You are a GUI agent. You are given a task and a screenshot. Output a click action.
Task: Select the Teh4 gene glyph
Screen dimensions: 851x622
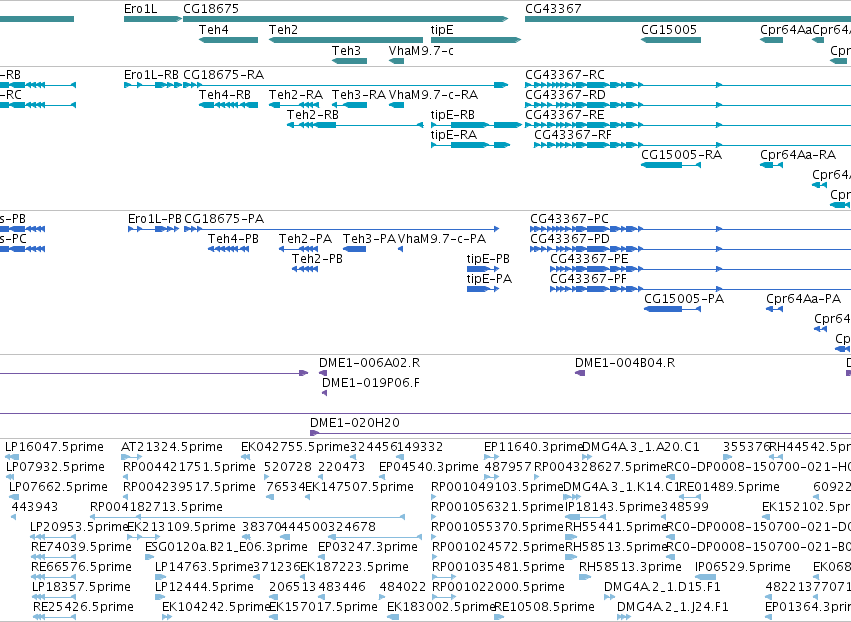pos(228,40)
